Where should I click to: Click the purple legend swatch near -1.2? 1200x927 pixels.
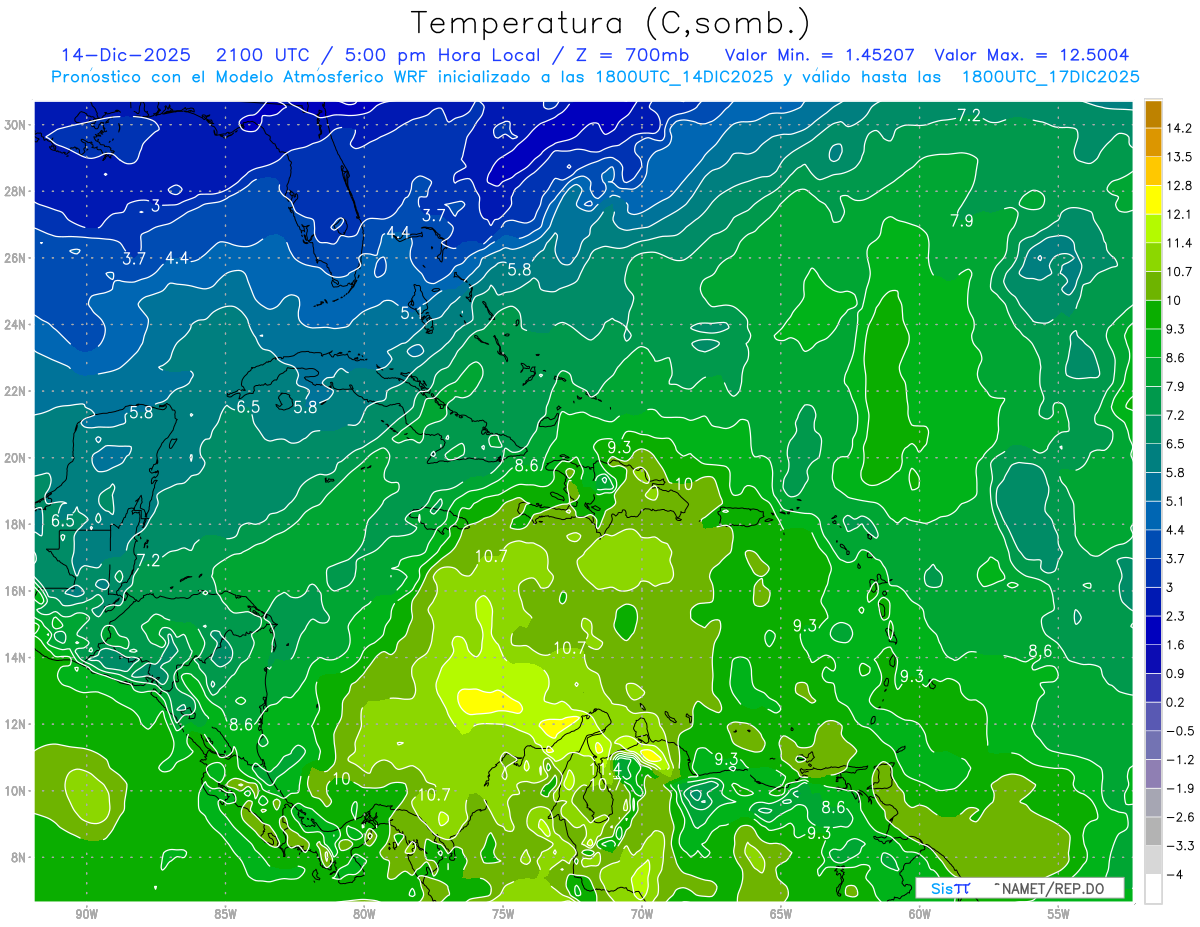(1153, 774)
